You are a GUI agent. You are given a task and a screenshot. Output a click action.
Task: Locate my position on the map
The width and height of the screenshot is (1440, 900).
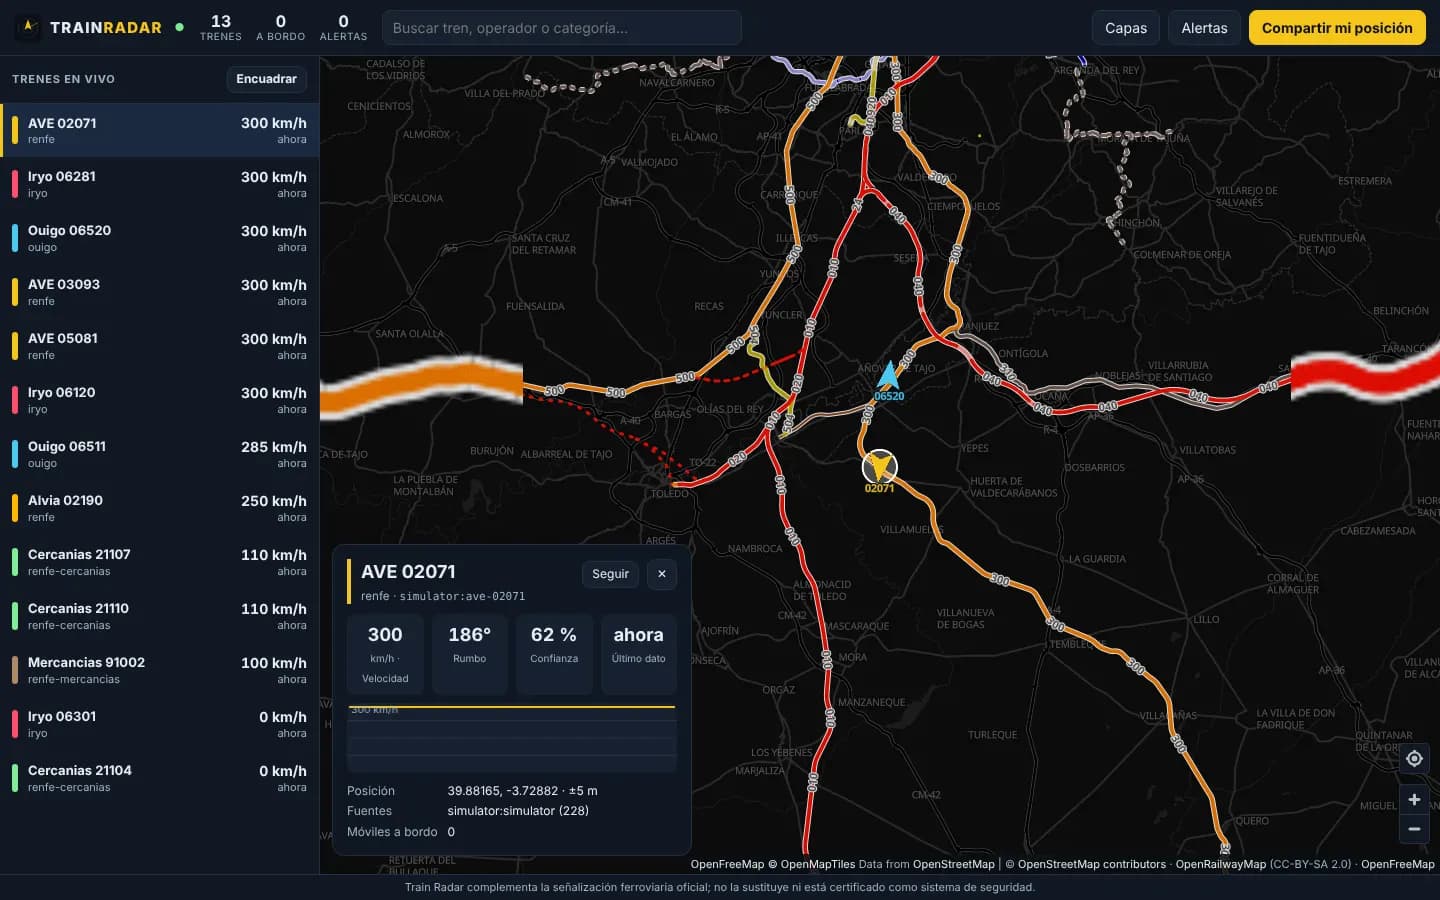1414,759
